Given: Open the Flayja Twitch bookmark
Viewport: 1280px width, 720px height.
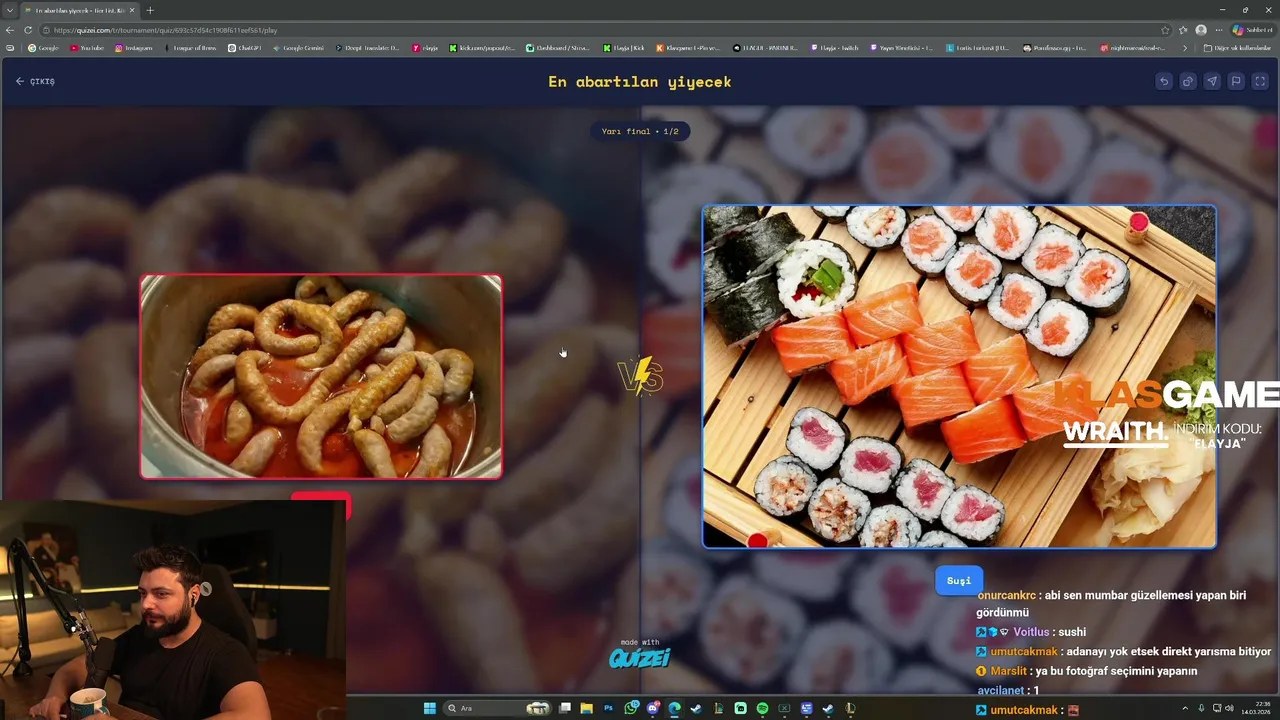Looking at the screenshot, I should point(835,47).
